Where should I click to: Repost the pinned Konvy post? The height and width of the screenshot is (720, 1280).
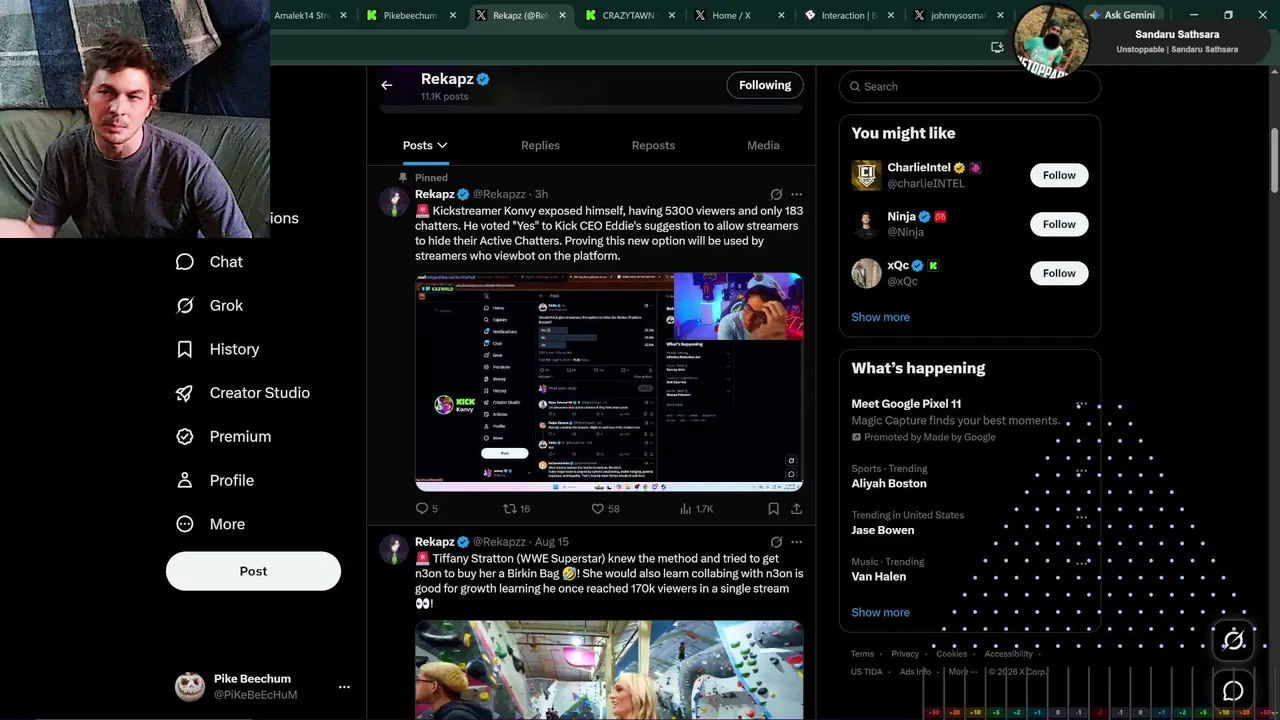coord(516,509)
